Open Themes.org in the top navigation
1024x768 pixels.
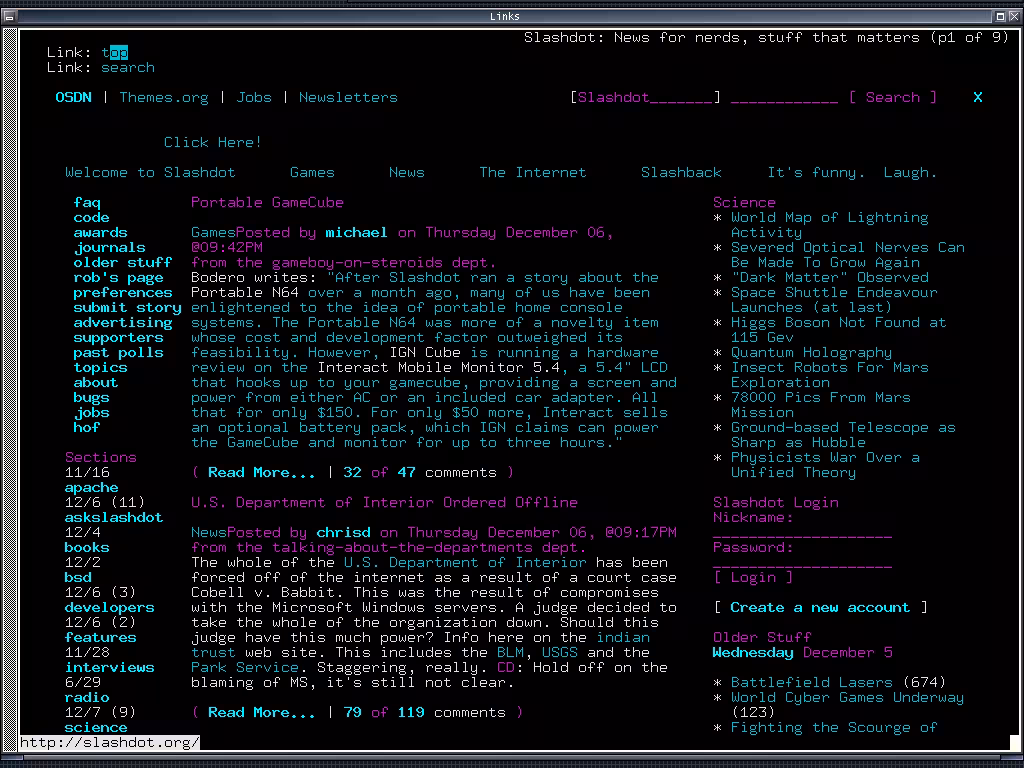pos(164,97)
